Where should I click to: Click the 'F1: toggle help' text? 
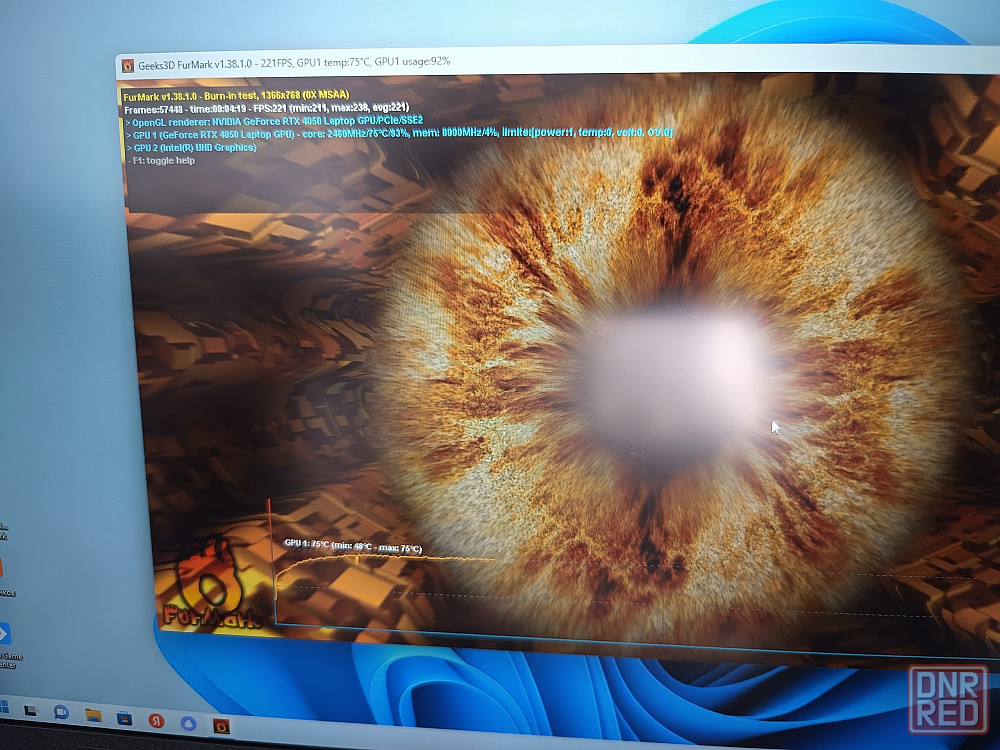pyautogui.click(x=163, y=161)
